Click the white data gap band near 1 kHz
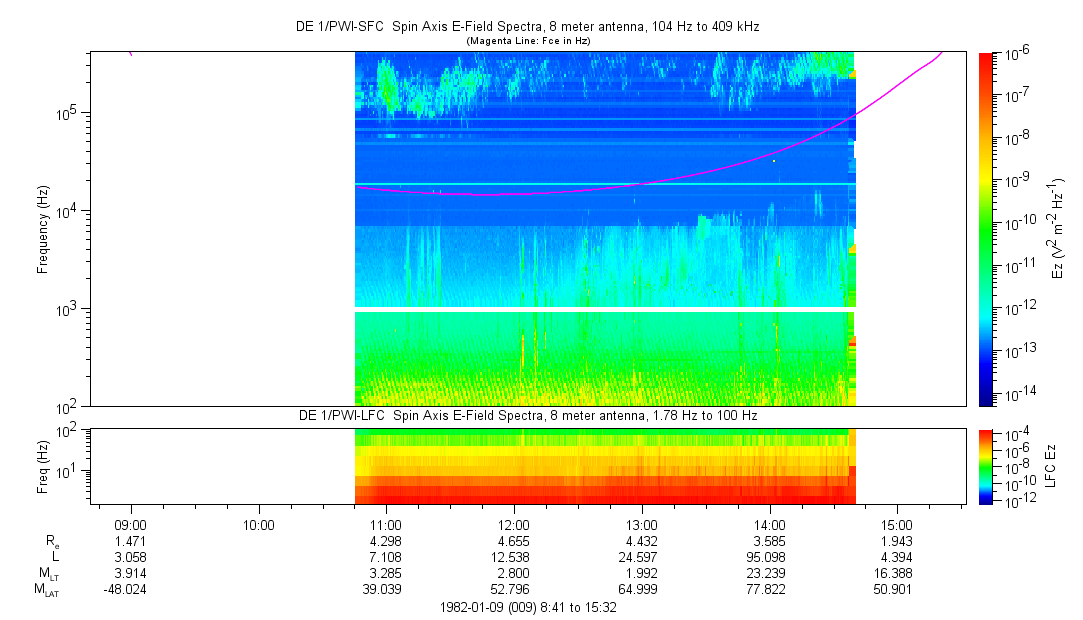The image size is (1083, 620). (605, 310)
